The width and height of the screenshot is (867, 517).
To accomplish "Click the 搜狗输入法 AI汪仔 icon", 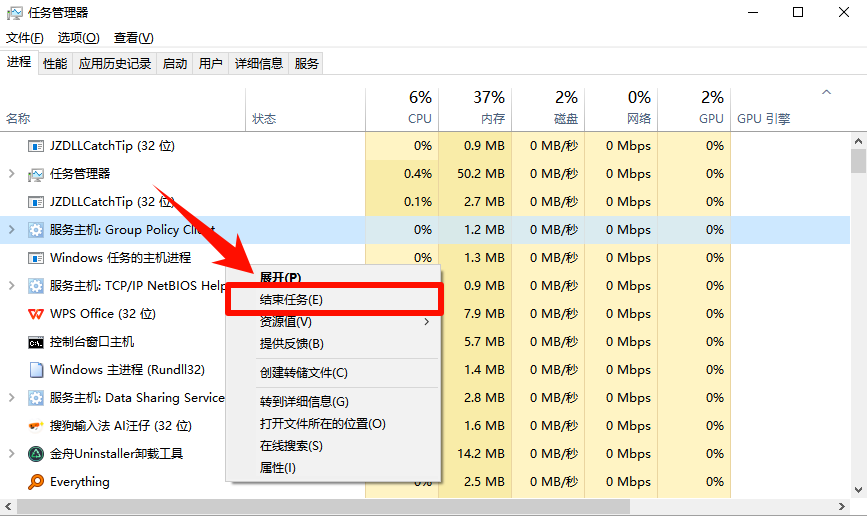I will tap(36, 426).
